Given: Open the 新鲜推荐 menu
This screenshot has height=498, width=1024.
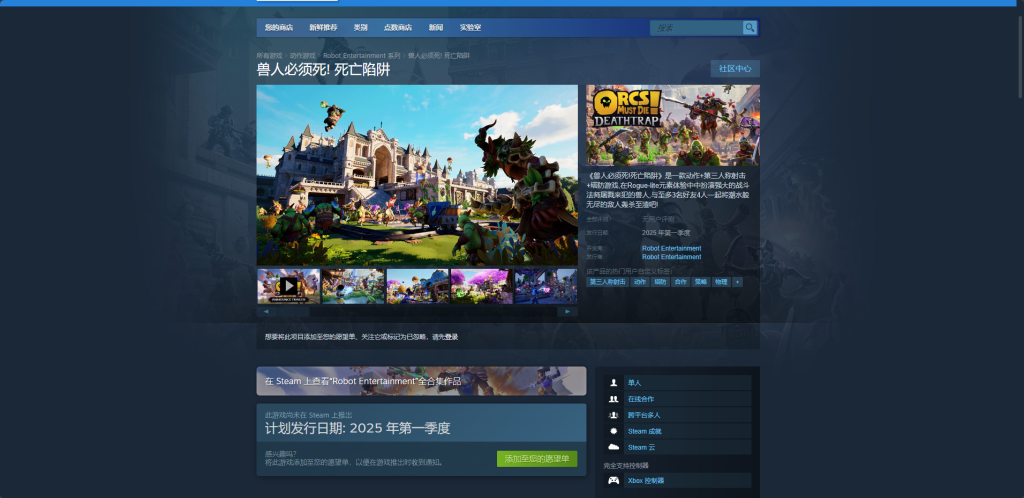Looking at the screenshot, I should (x=323, y=27).
